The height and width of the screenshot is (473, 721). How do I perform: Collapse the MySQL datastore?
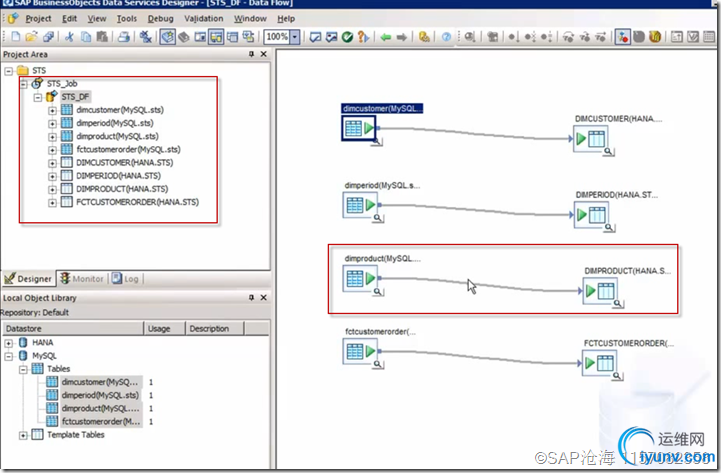pos(8,357)
